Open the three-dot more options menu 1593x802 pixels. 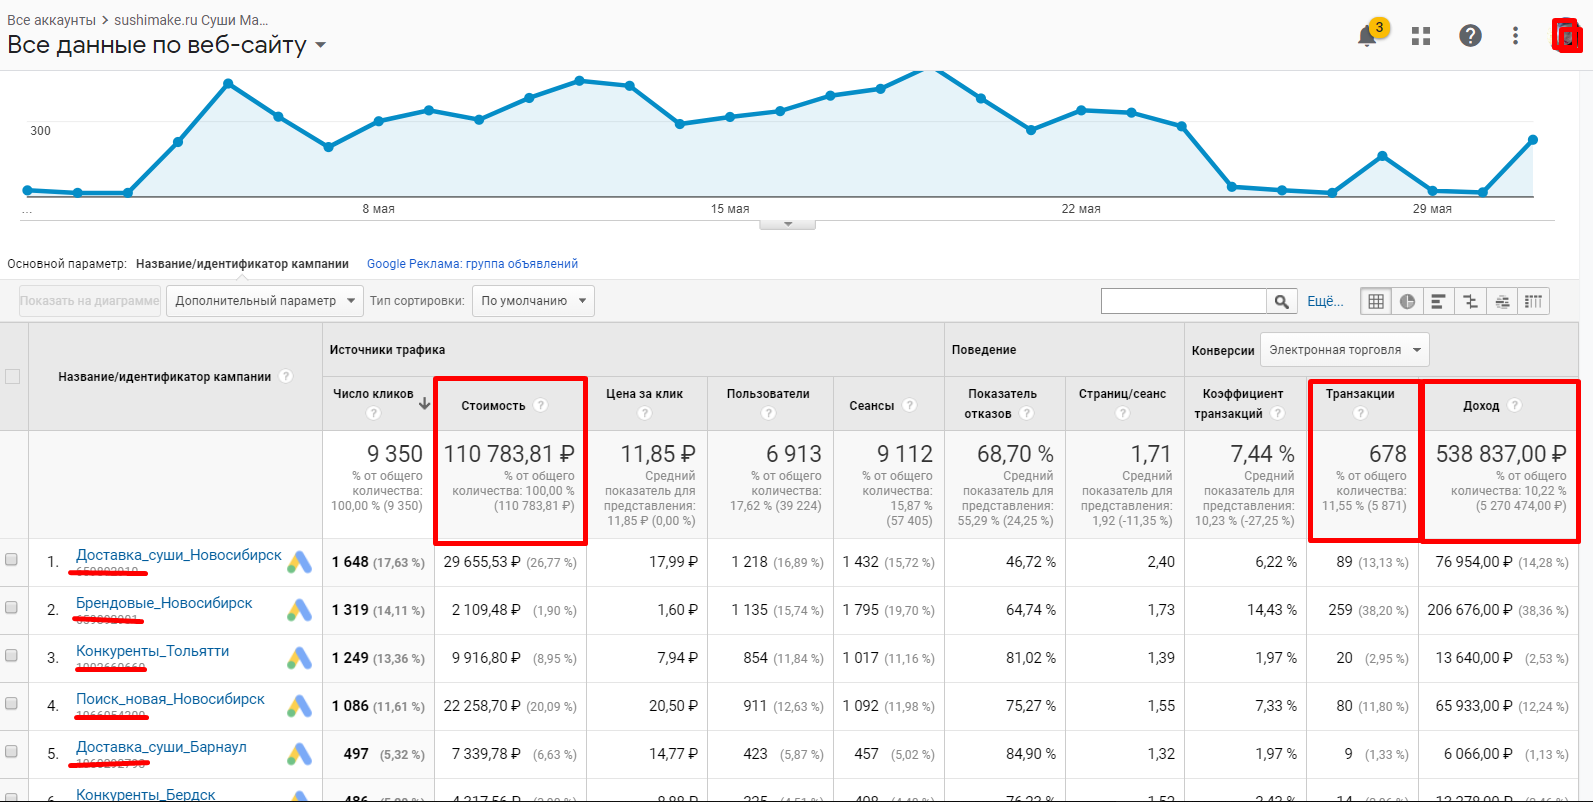pos(1516,36)
